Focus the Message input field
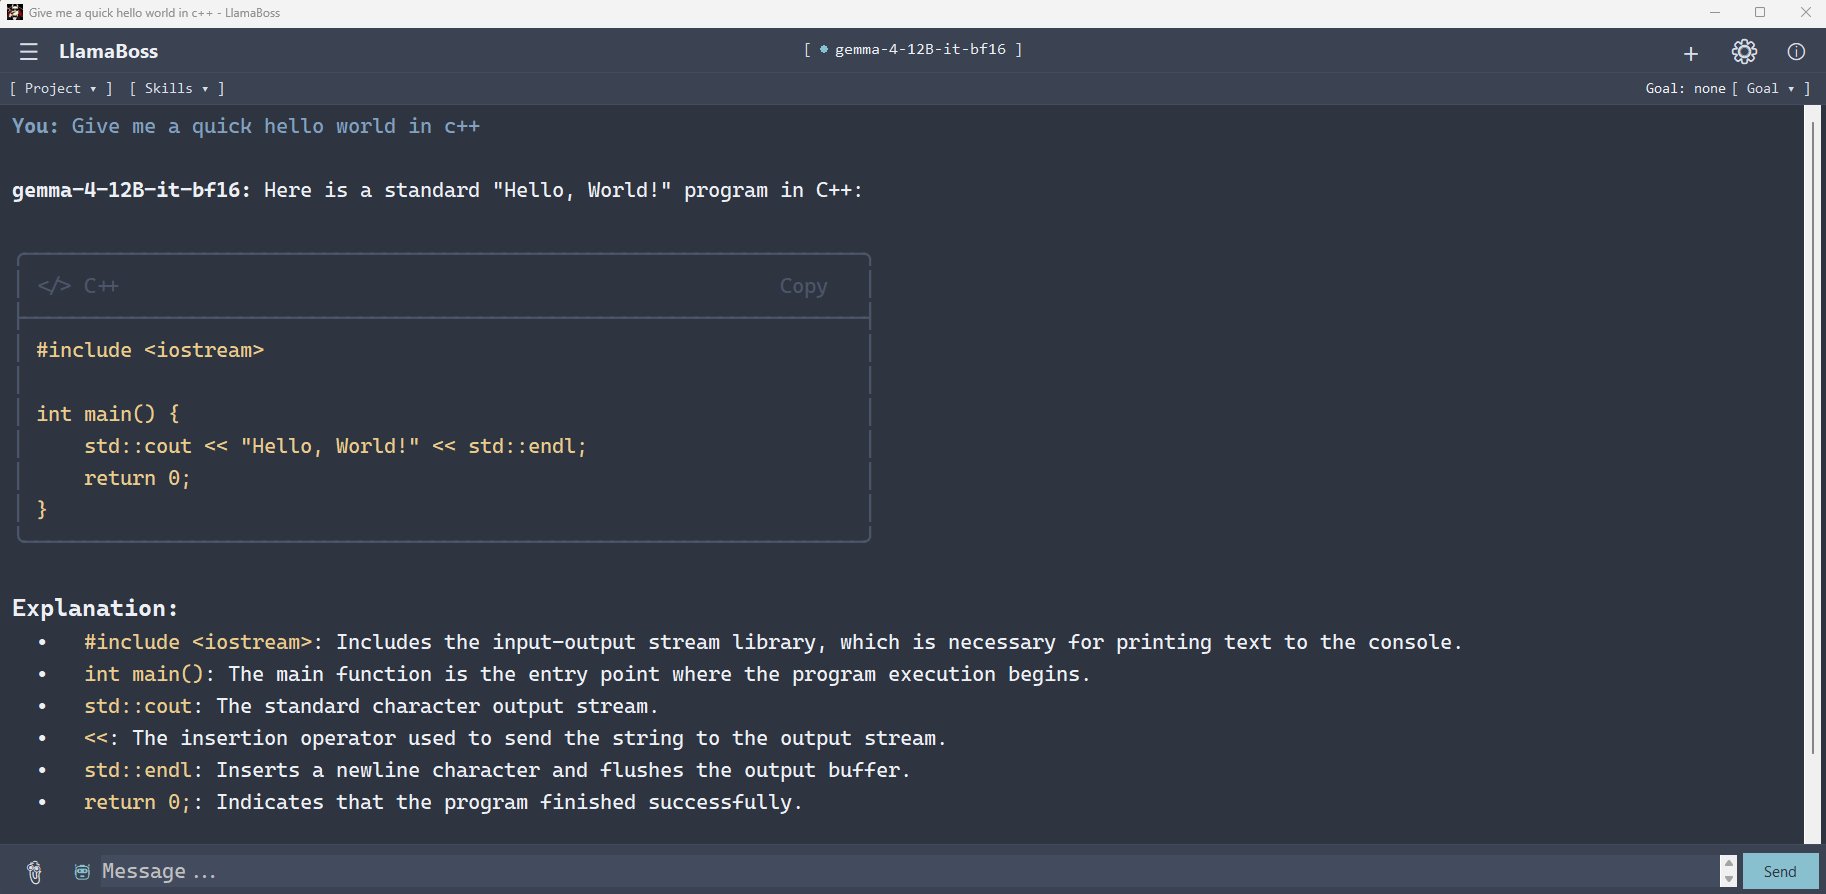The image size is (1826, 894). [908, 871]
